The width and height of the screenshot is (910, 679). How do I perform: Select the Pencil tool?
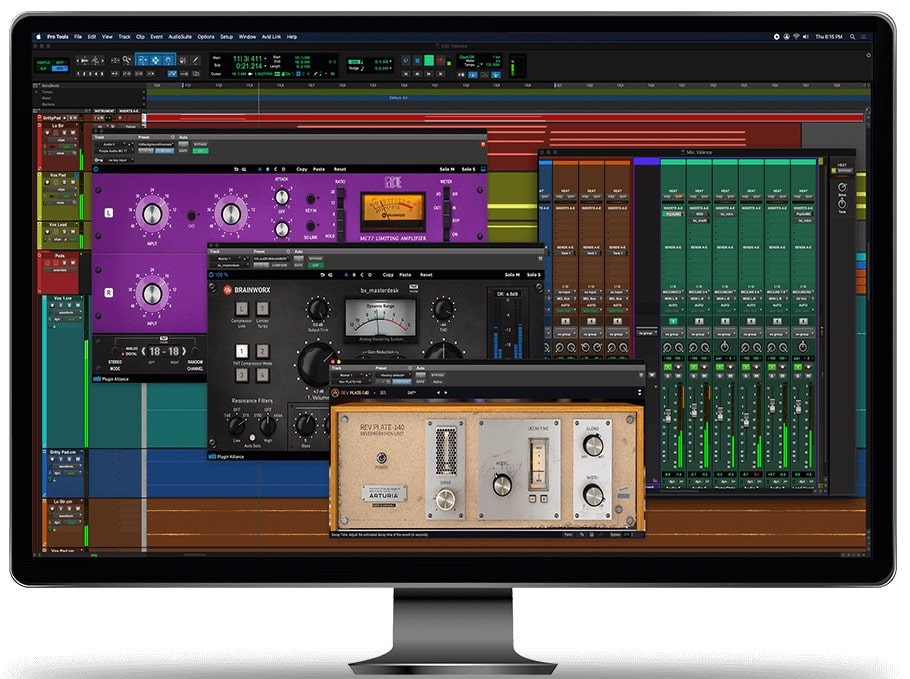click(196, 60)
